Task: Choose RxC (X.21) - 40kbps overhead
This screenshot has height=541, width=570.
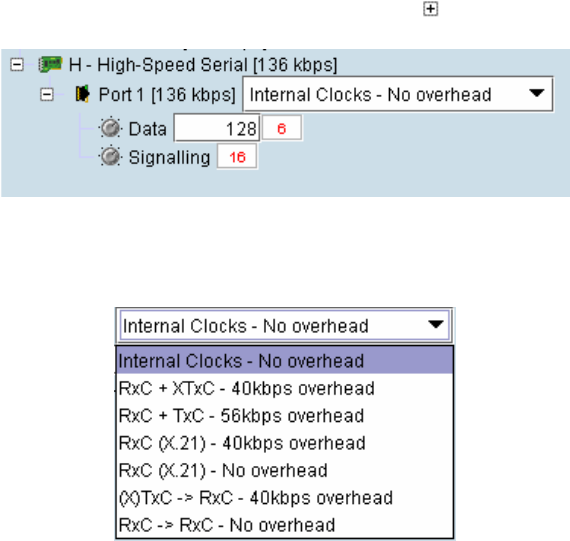Action: tap(285, 442)
